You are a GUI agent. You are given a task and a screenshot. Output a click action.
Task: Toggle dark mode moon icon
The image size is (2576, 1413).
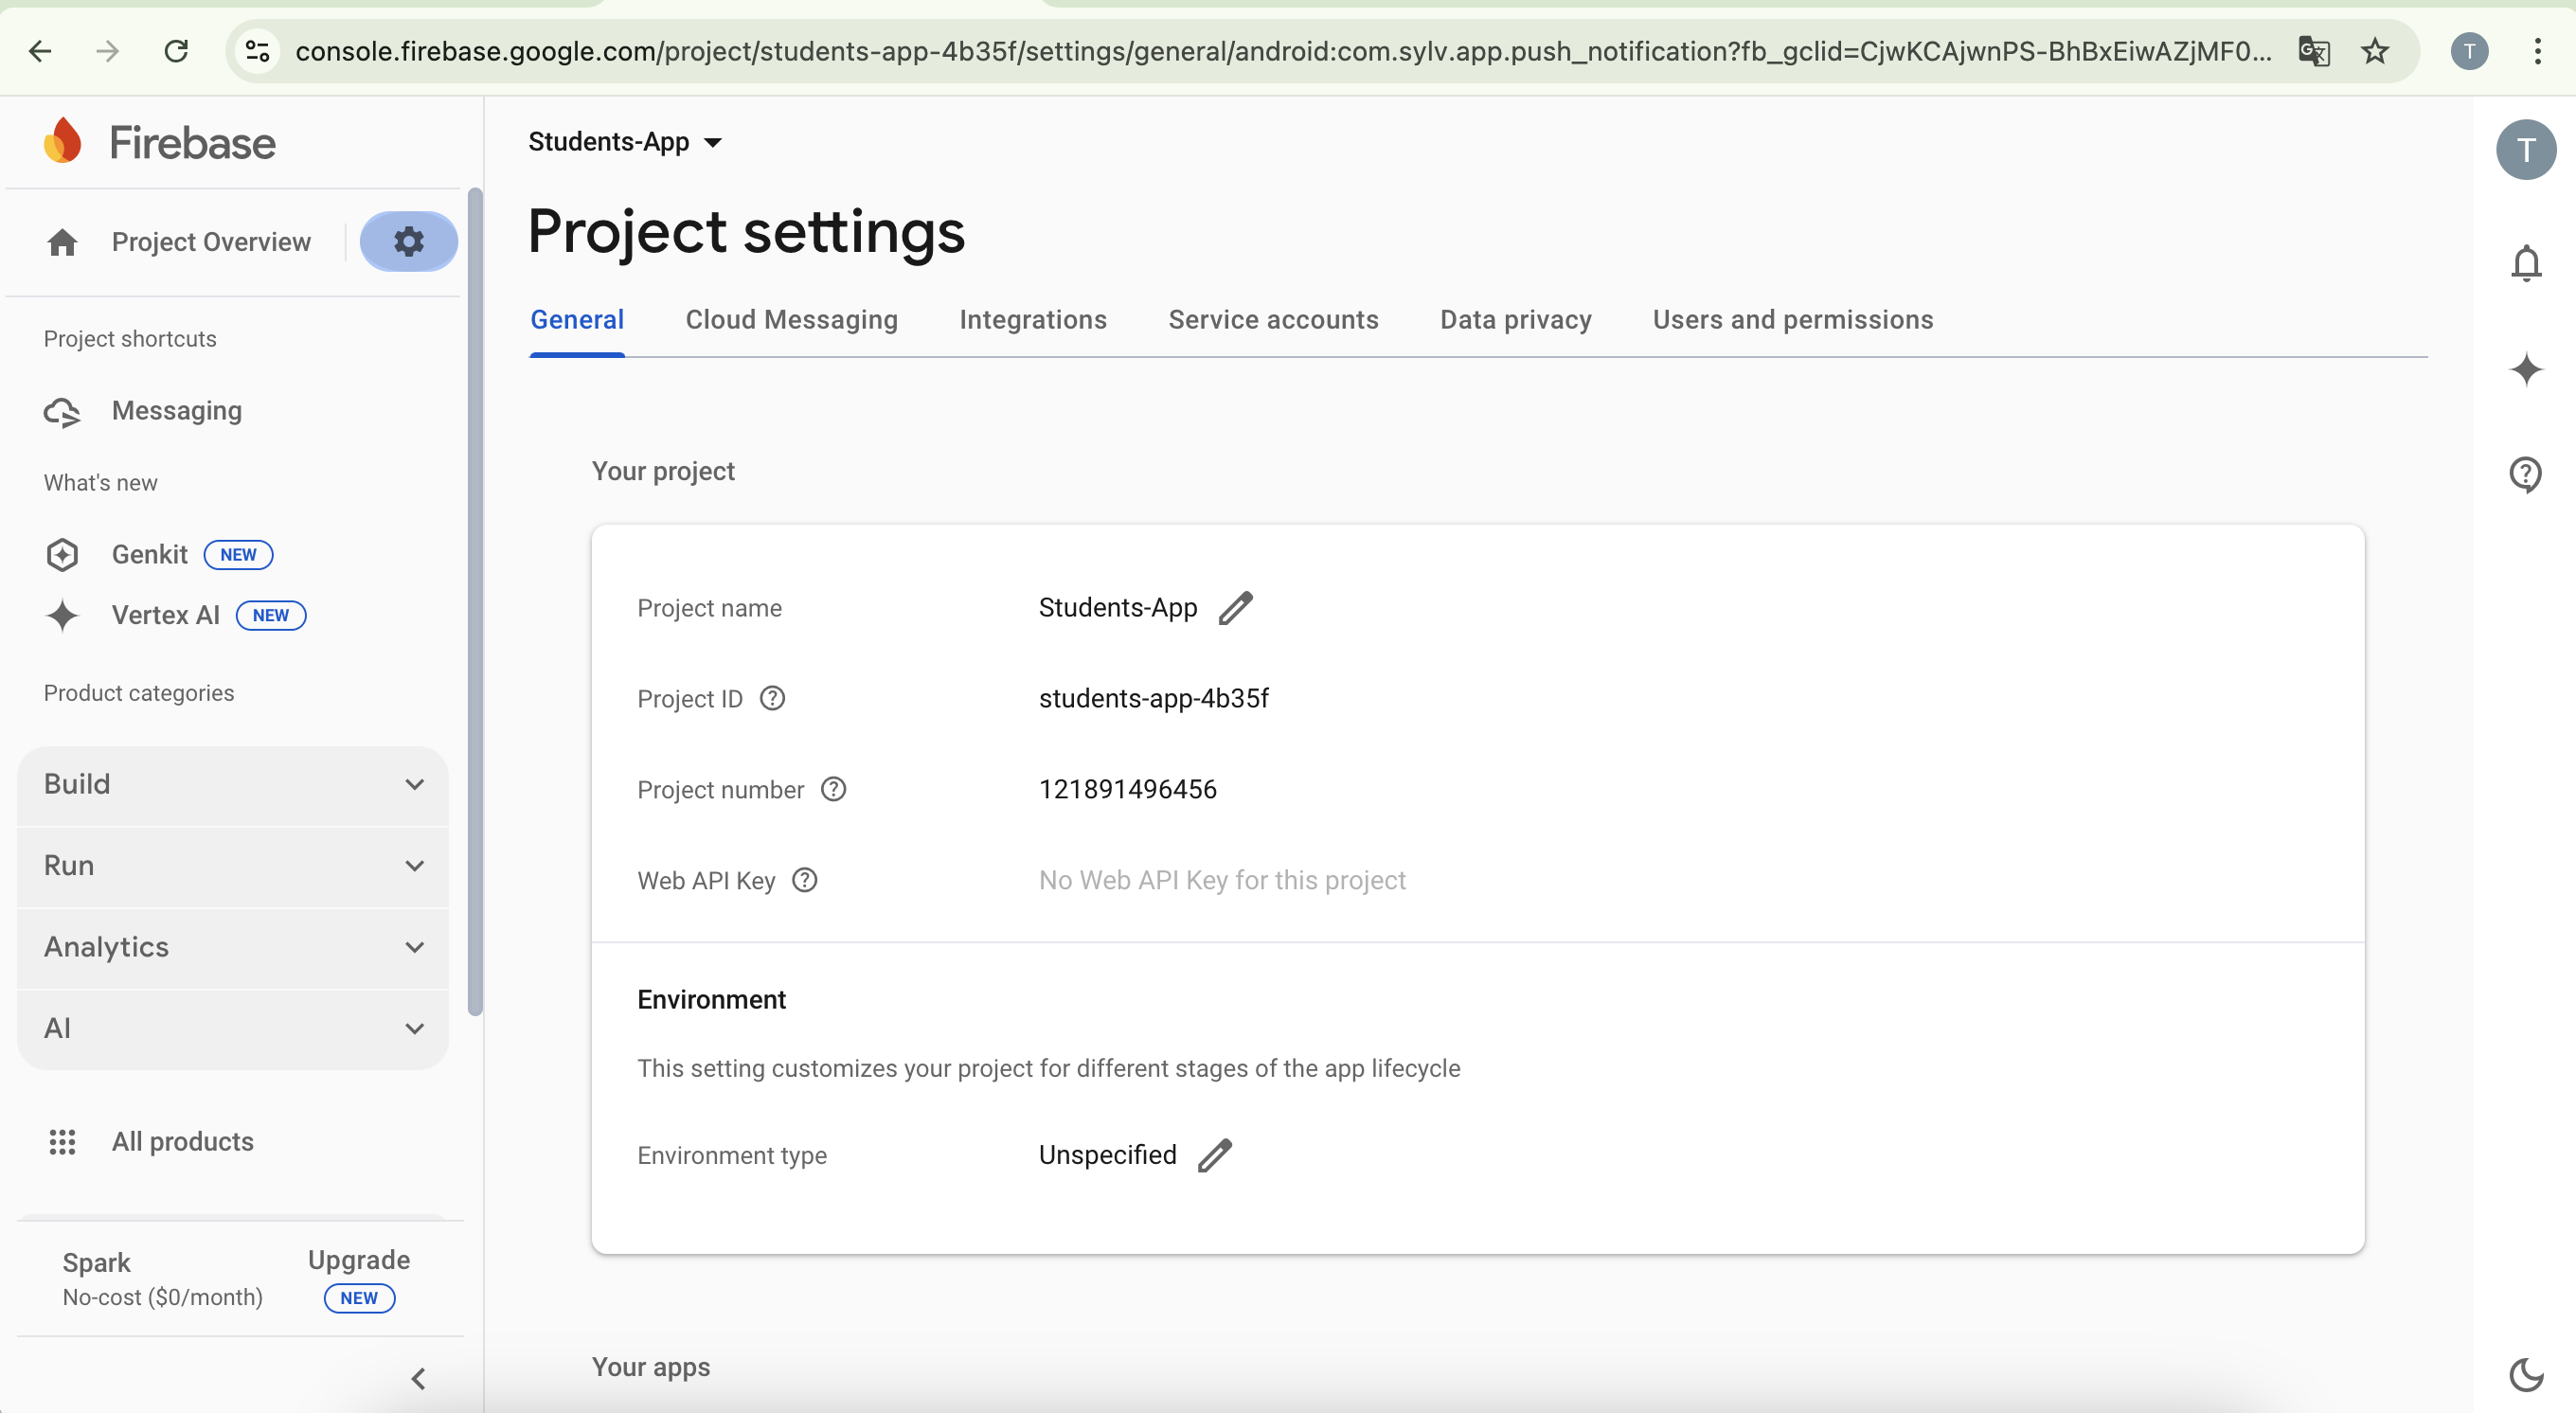[2526, 1375]
